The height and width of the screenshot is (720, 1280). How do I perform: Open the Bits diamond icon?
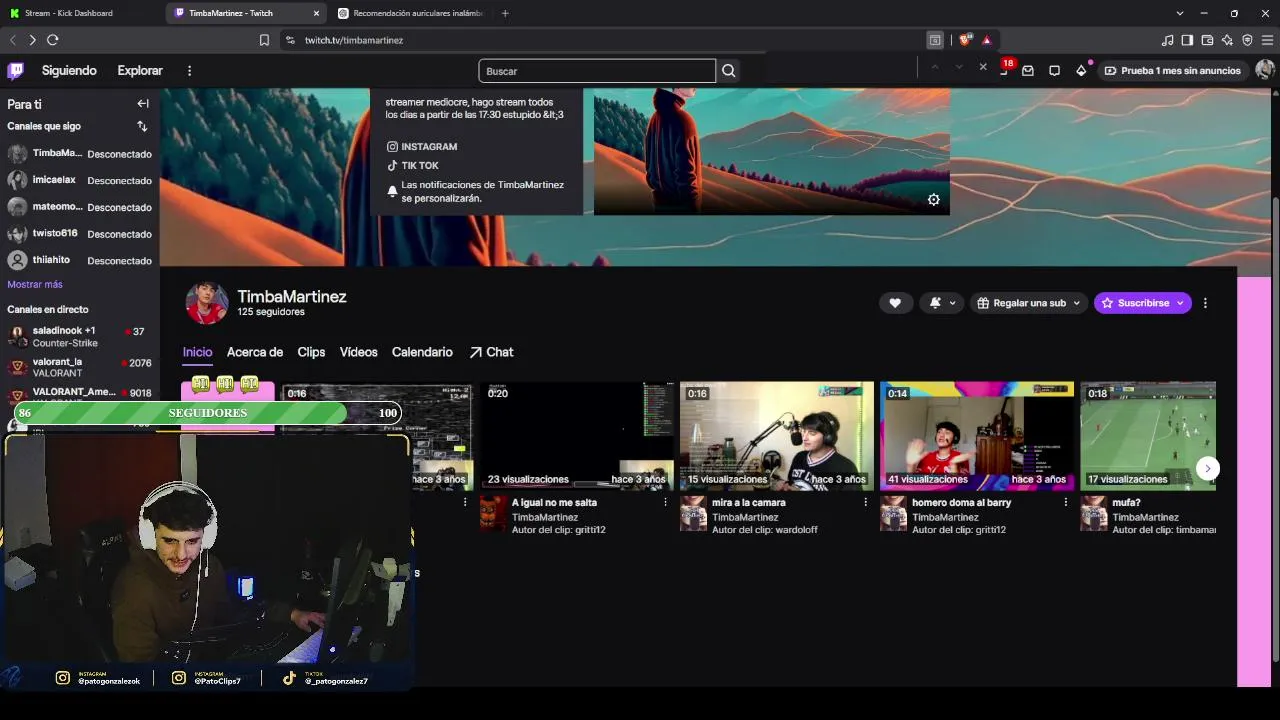(1081, 71)
